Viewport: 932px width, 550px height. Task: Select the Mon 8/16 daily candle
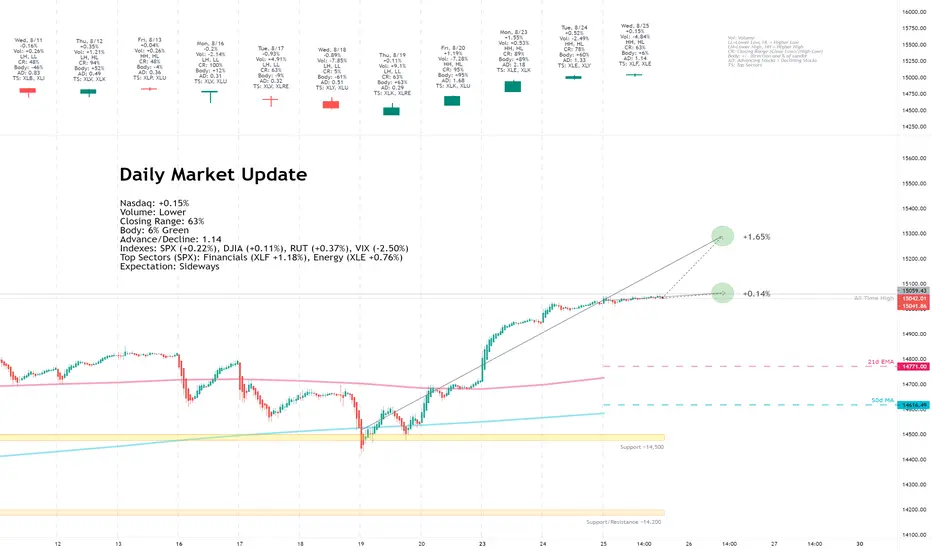click(x=209, y=96)
